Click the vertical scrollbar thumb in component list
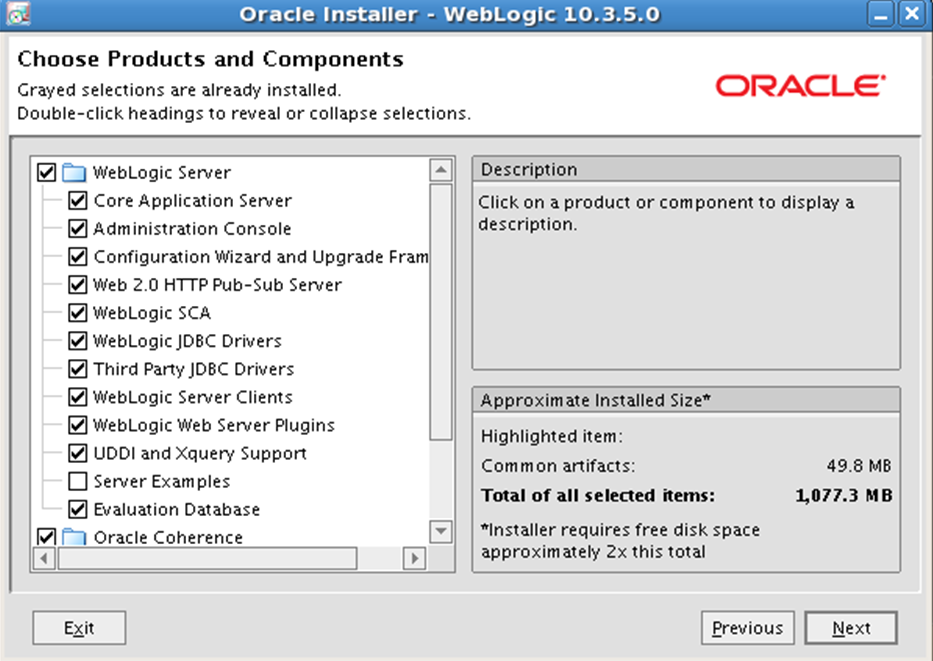 coord(441,312)
